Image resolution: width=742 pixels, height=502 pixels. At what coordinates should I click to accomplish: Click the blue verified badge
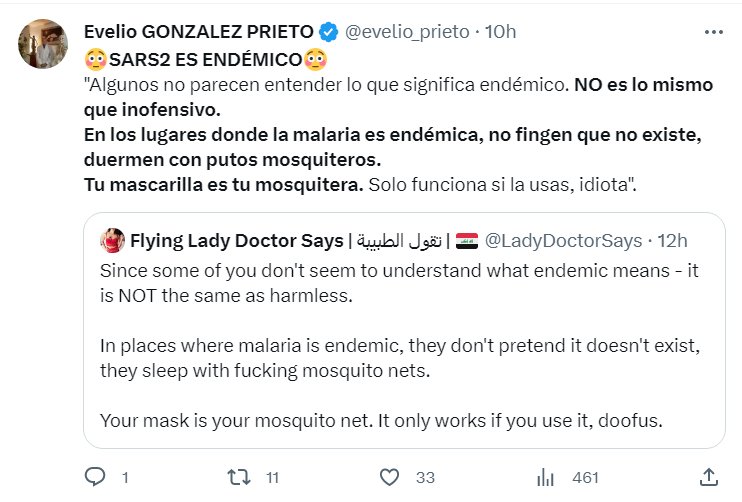tap(328, 32)
